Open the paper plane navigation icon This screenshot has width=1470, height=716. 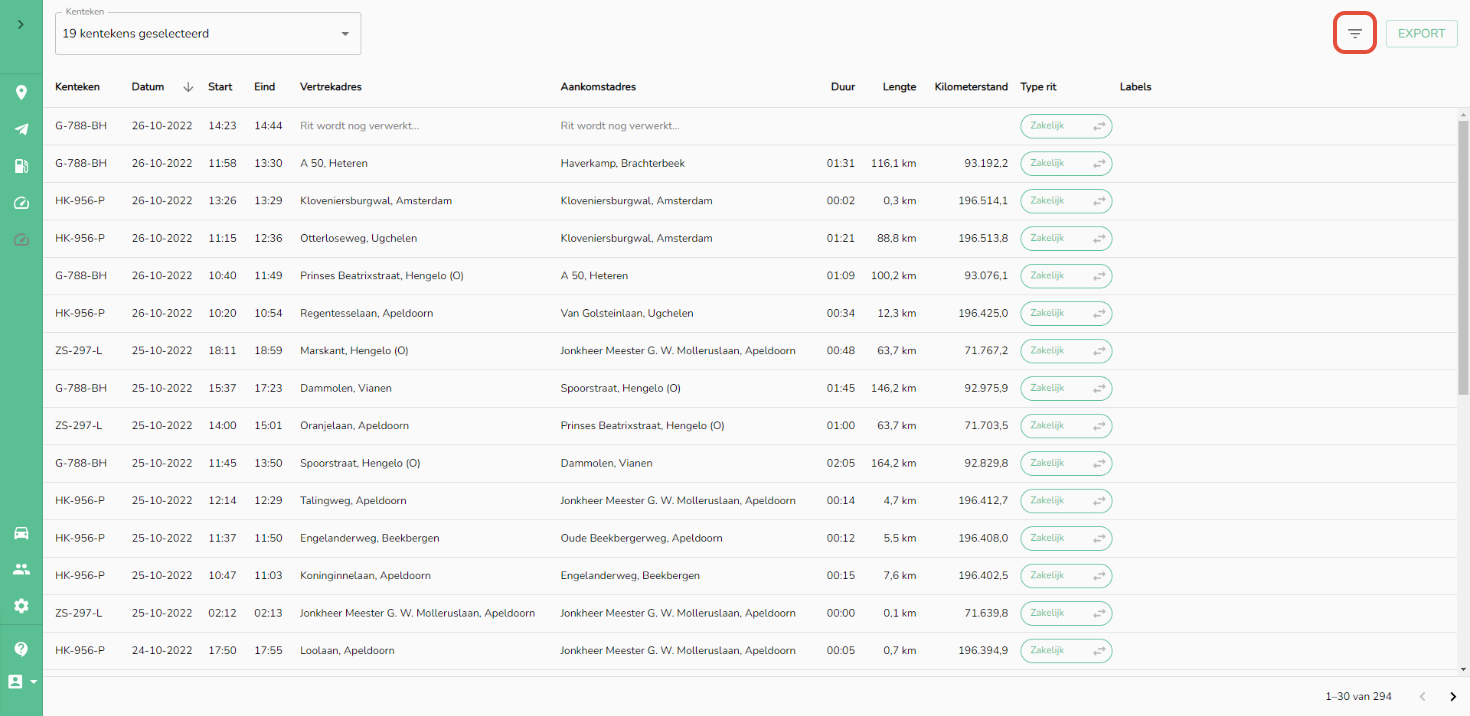coord(21,129)
